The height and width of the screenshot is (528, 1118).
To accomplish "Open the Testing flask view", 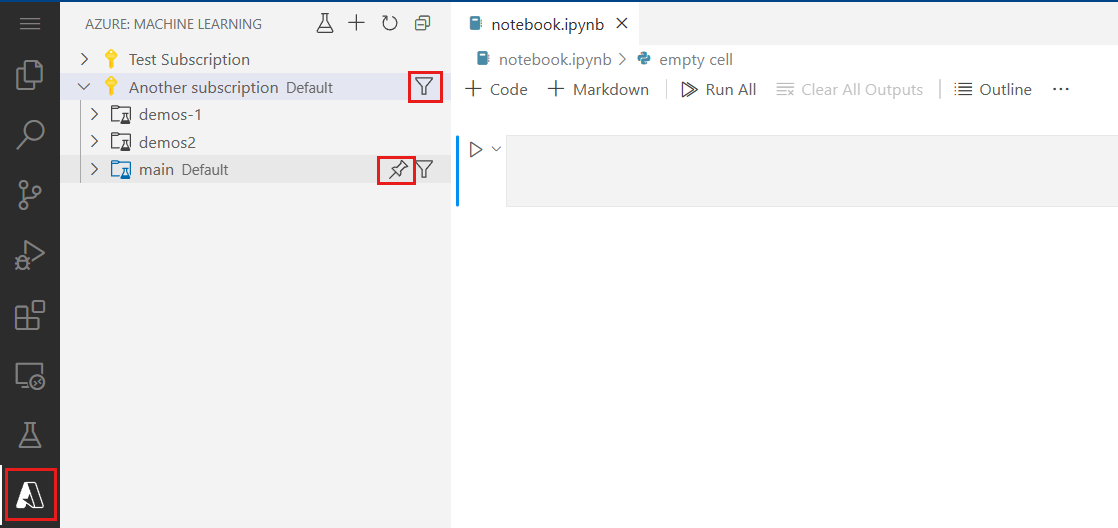I will 29,434.
